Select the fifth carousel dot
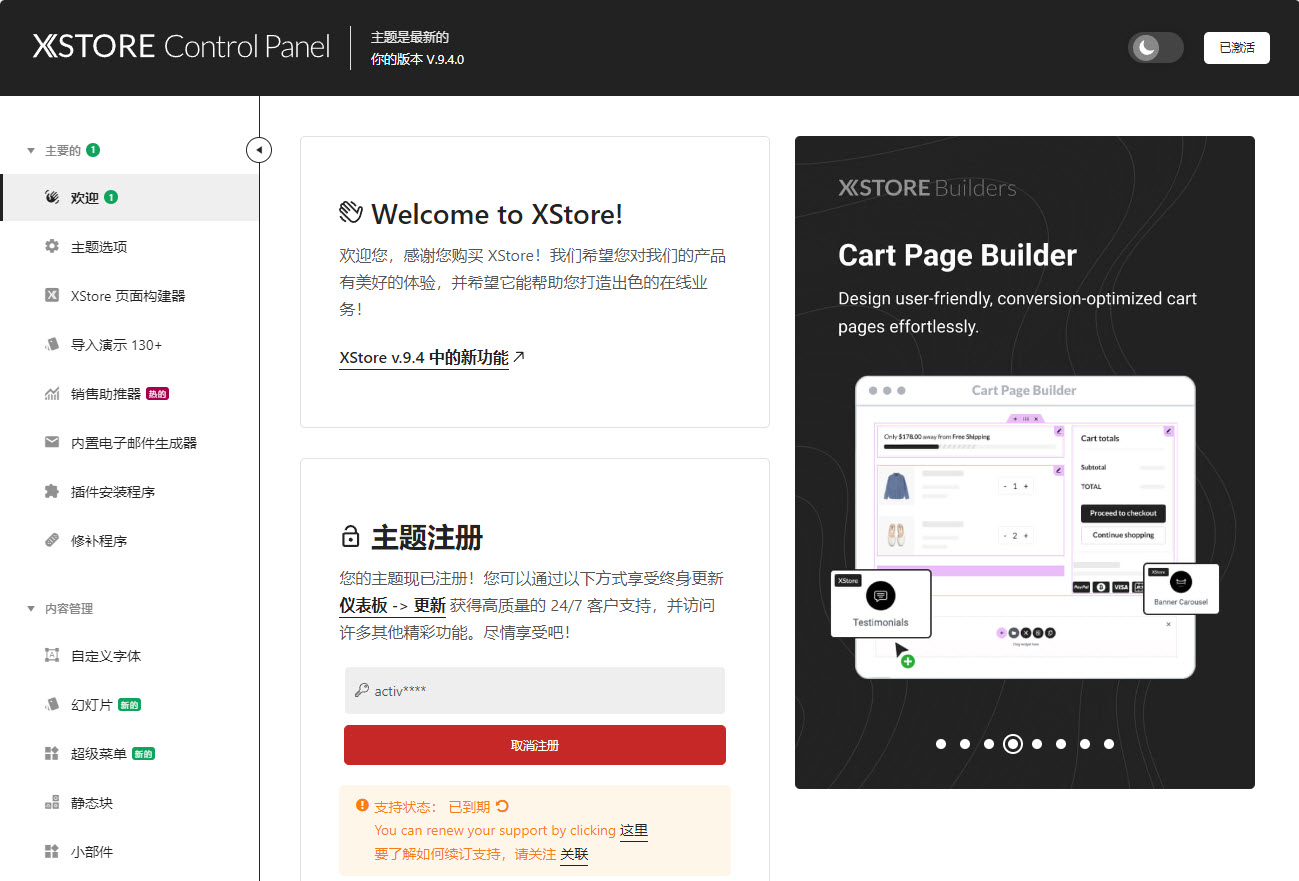 coord(1037,743)
